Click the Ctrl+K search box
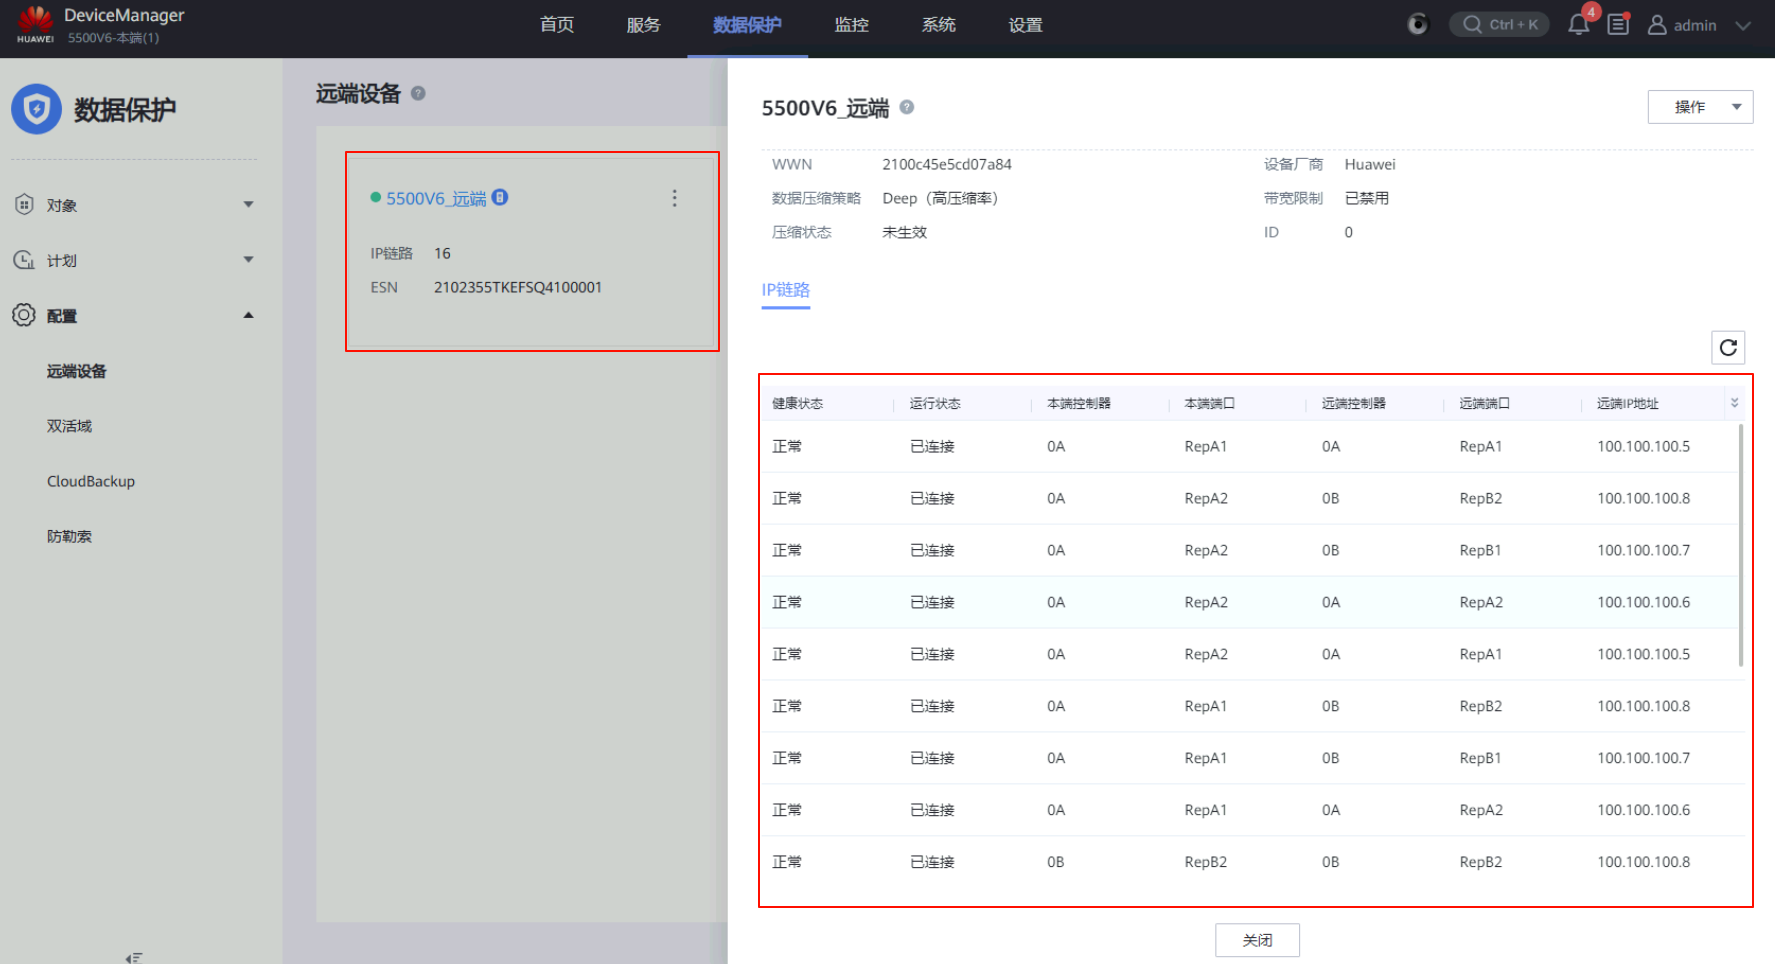The height and width of the screenshot is (964, 1775). [1499, 25]
